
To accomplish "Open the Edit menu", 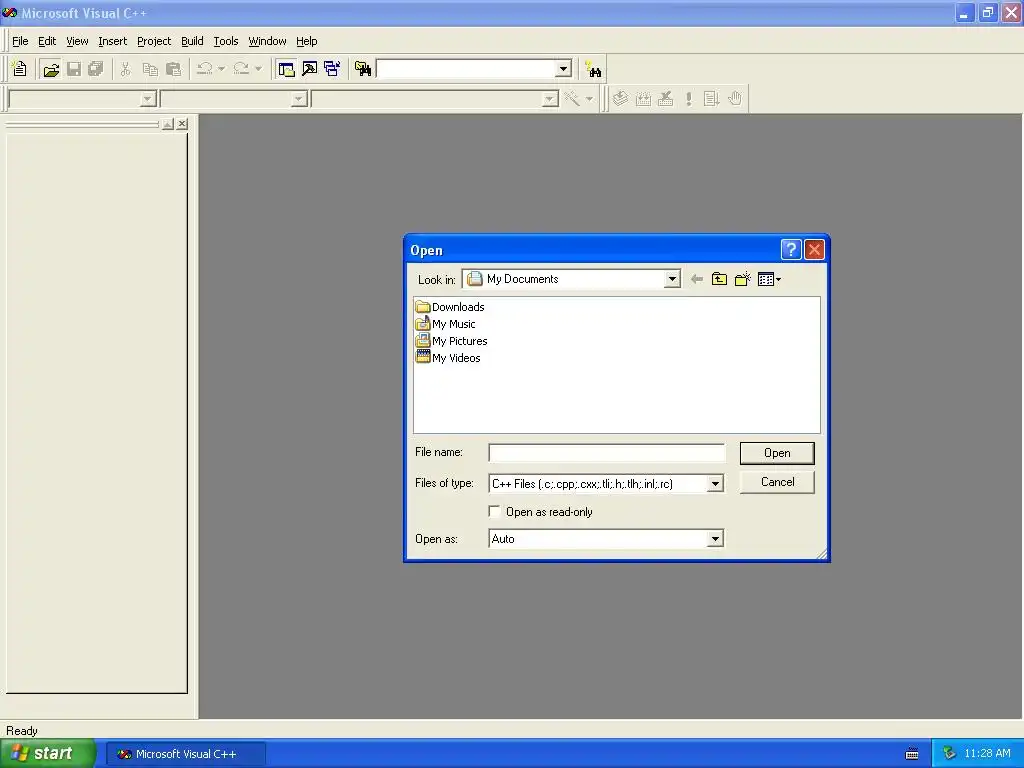I will pyautogui.click(x=47, y=41).
